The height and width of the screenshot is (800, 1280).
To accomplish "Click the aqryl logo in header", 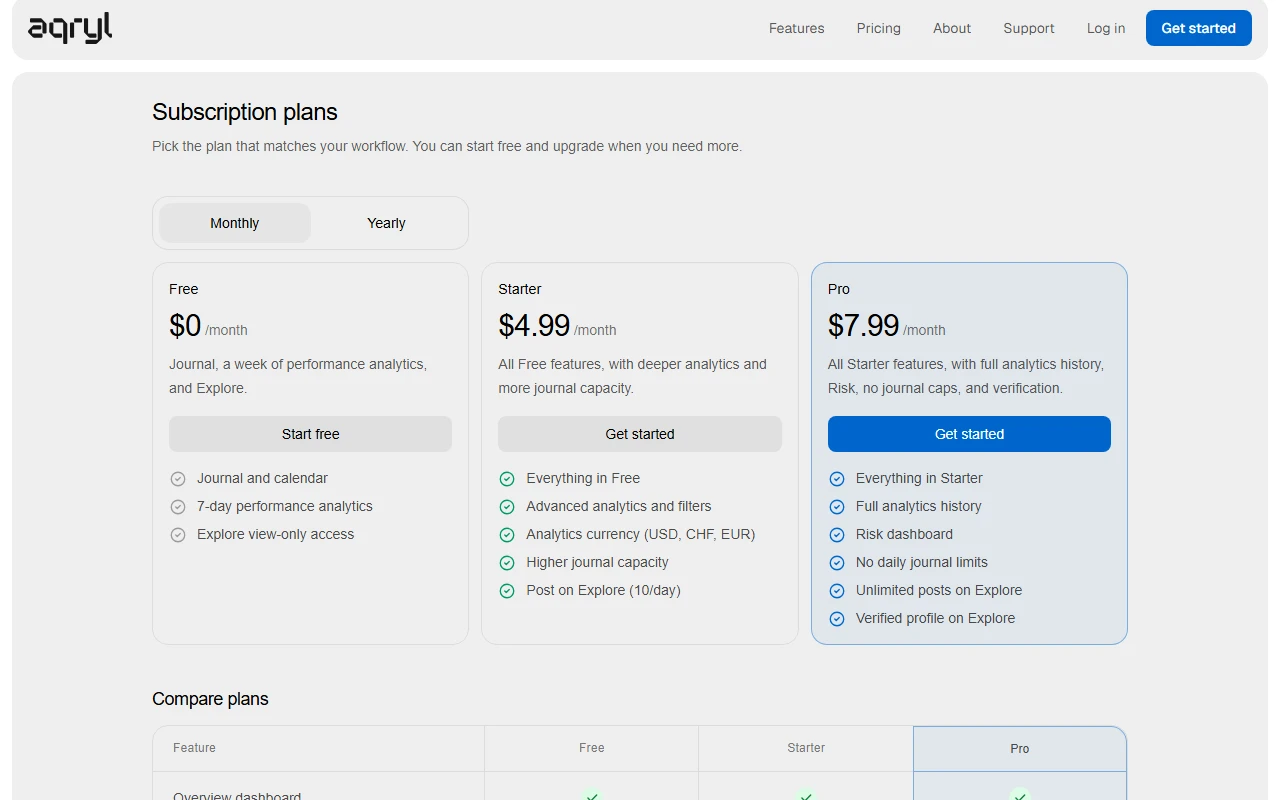I will (70, 29).
